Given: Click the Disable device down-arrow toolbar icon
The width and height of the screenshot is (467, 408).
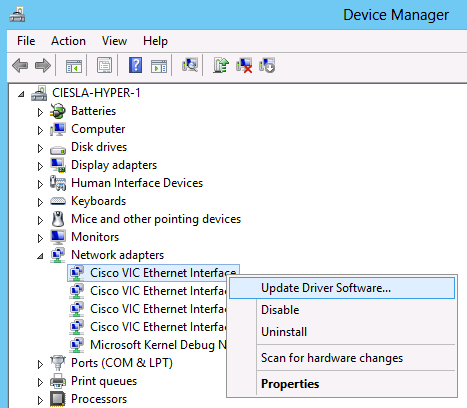Looking at the screenshot, I should coord(267,65).
